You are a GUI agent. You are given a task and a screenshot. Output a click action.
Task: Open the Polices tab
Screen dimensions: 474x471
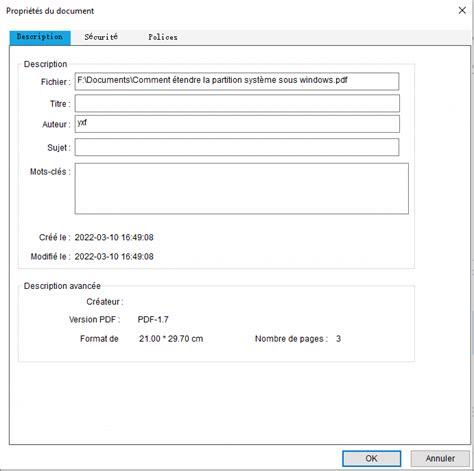tap(163, 37)
